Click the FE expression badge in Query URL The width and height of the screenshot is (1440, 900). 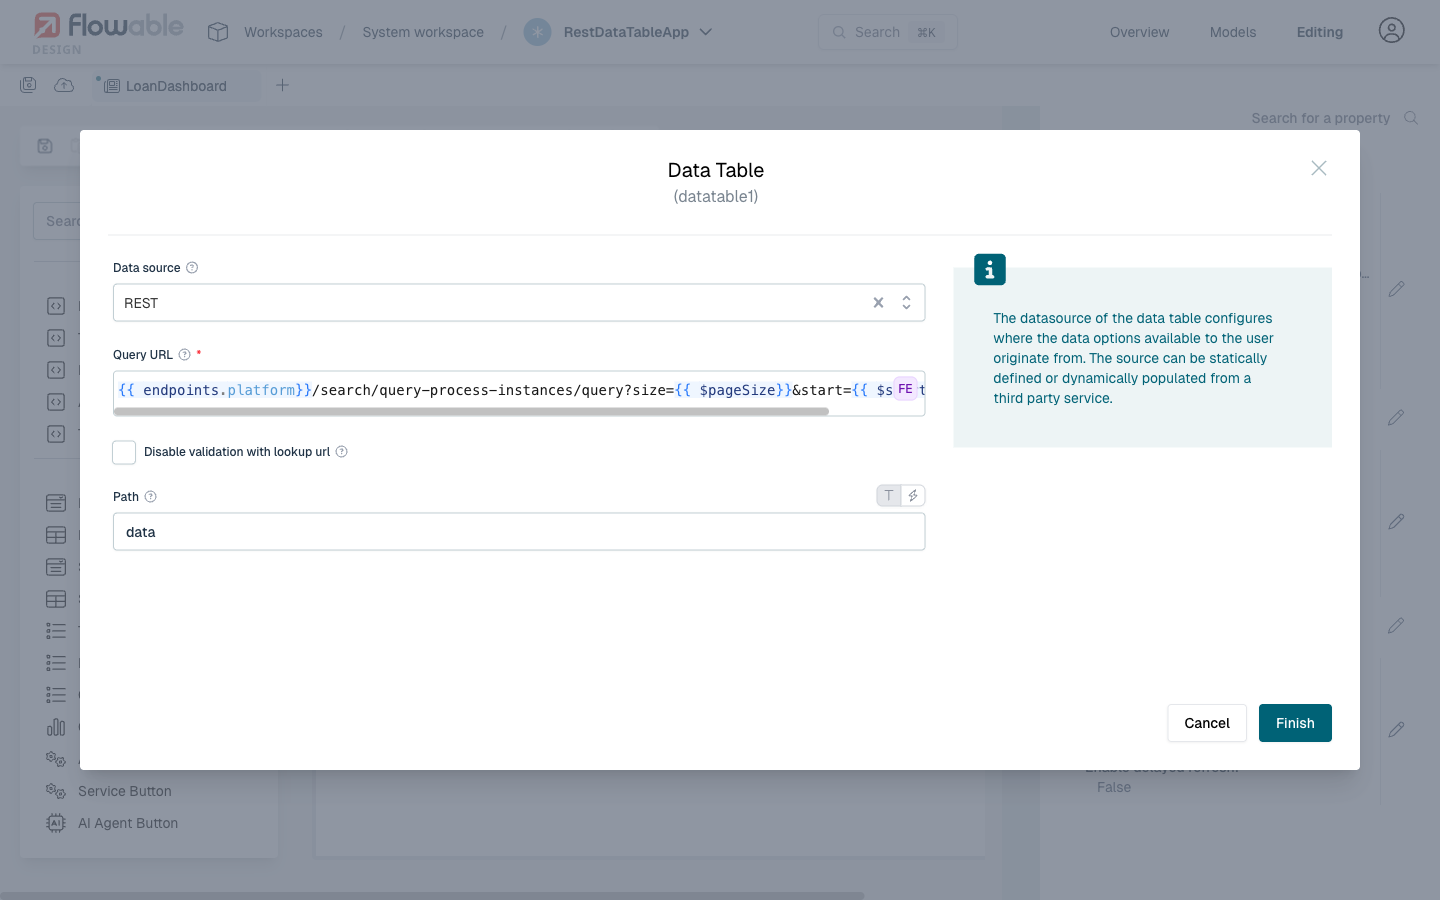906,388
